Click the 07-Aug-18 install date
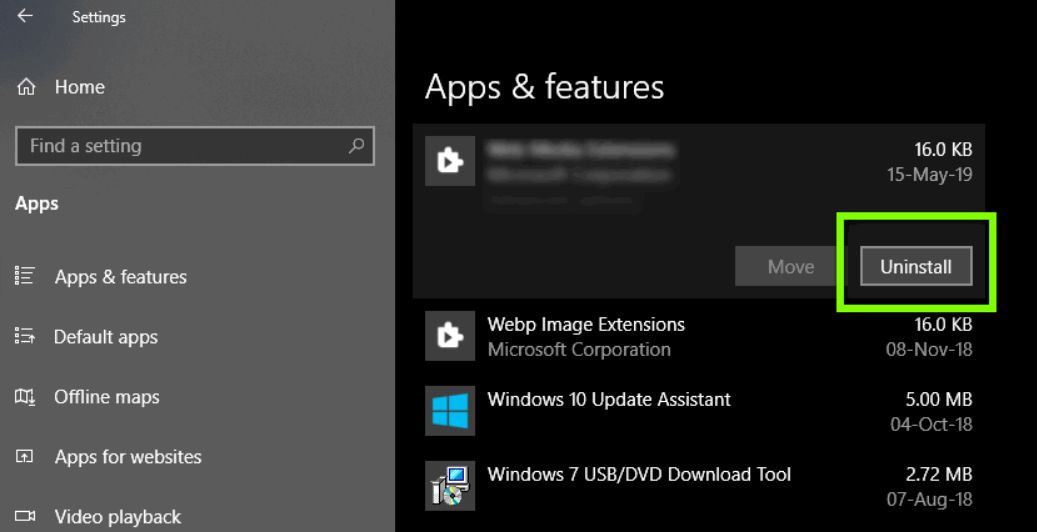 click(x=929, y=499)
